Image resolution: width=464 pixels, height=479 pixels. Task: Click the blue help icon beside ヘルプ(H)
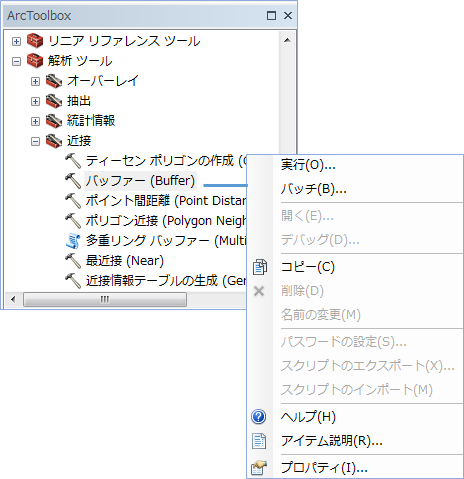(x=259, y=417)
